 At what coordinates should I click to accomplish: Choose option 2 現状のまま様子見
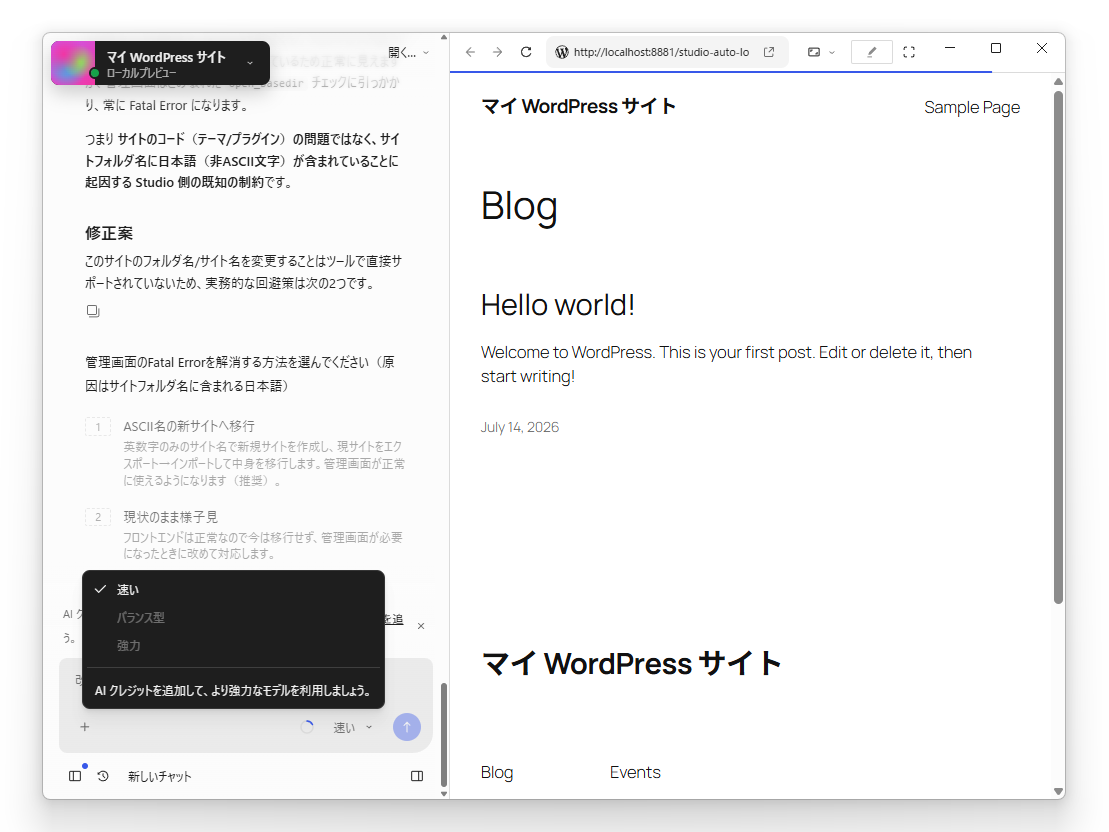click(x=245, y=534)
